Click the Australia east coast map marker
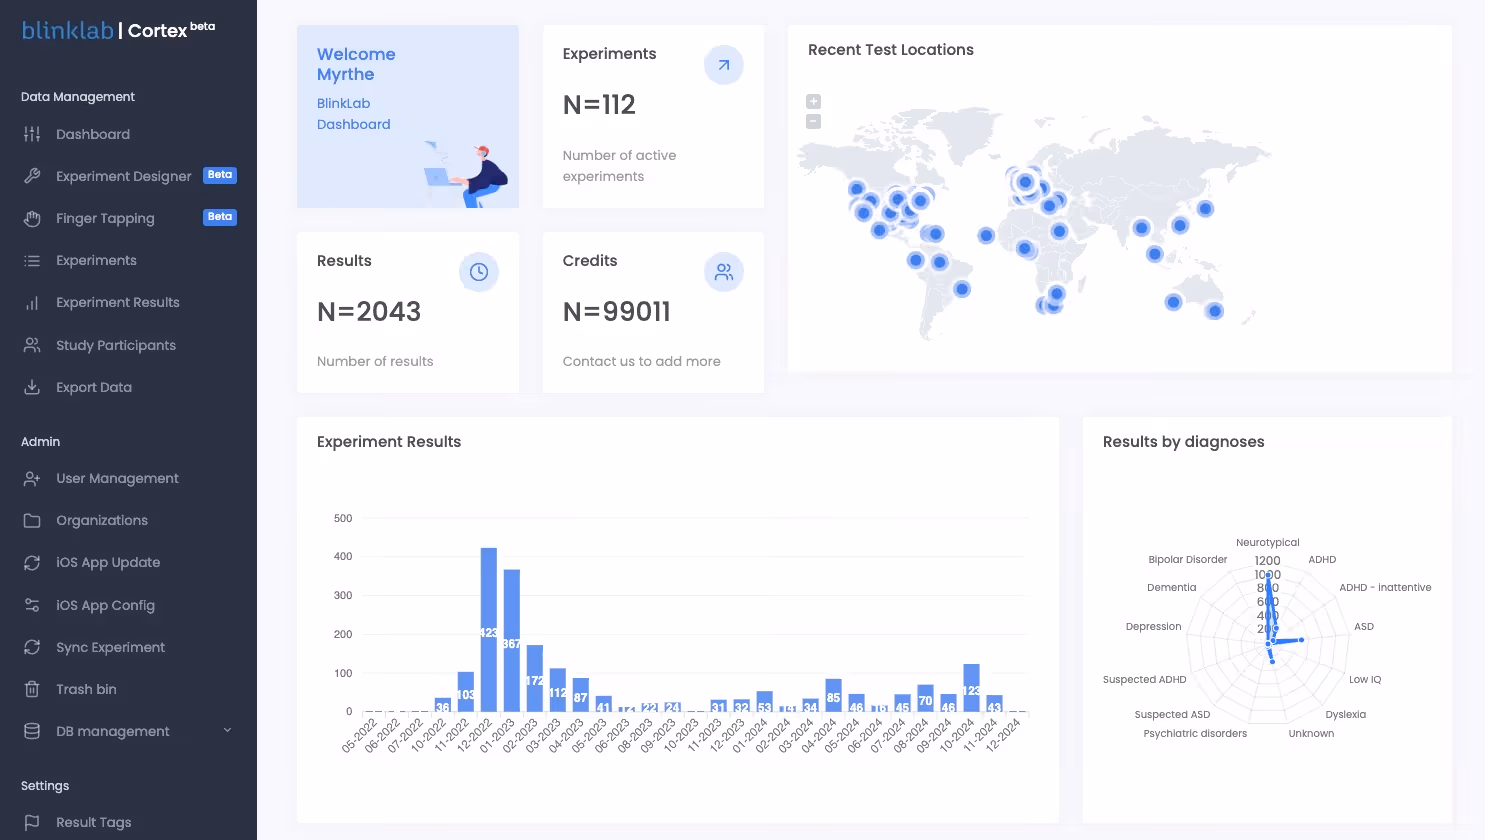 (x=1214, y=311)
